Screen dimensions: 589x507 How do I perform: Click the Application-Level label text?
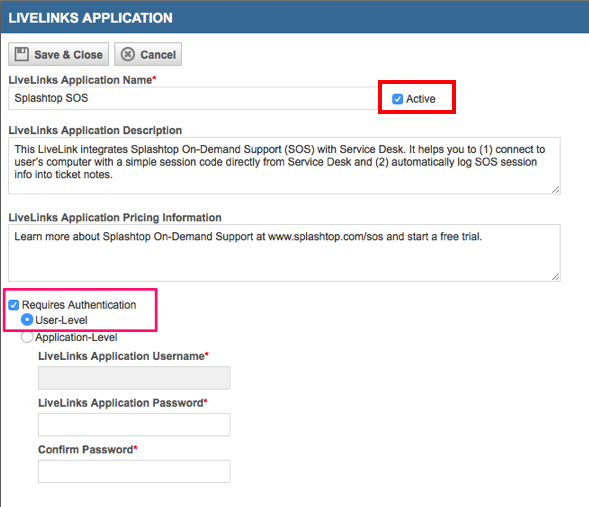(x=76, y=337)
